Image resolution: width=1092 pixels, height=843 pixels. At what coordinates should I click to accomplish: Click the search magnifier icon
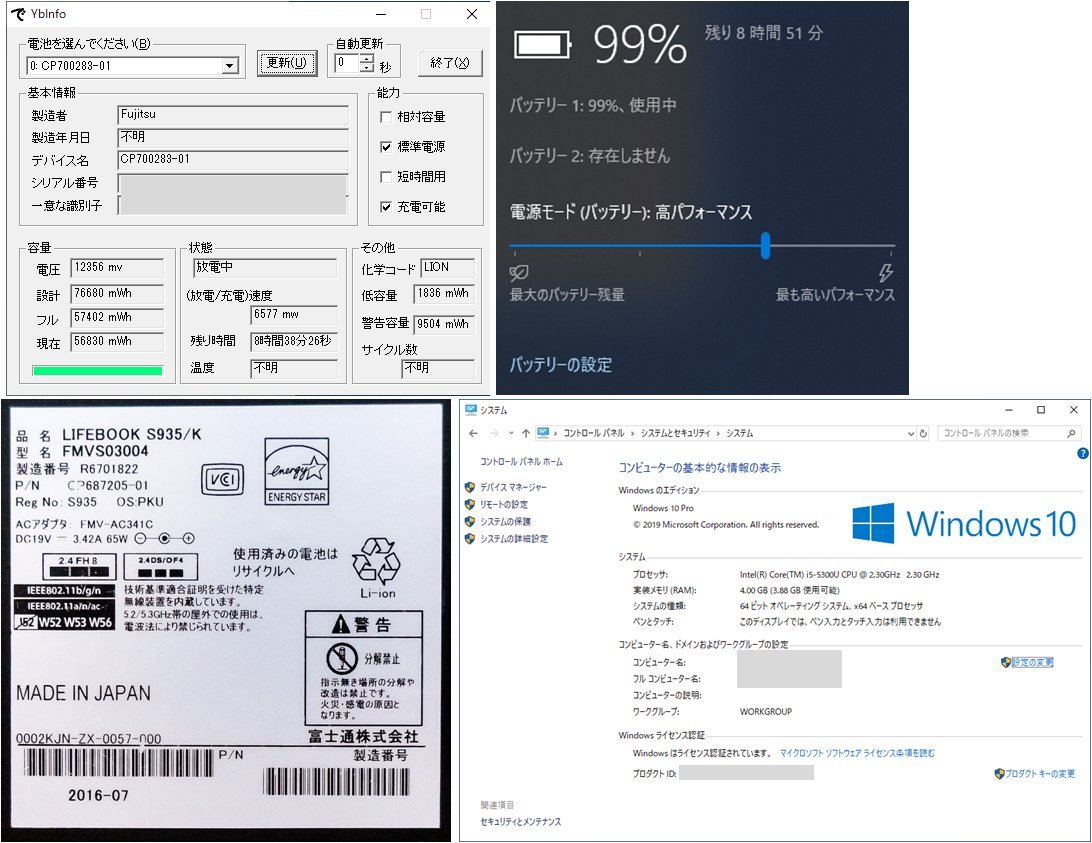[x=1072, y=433]
